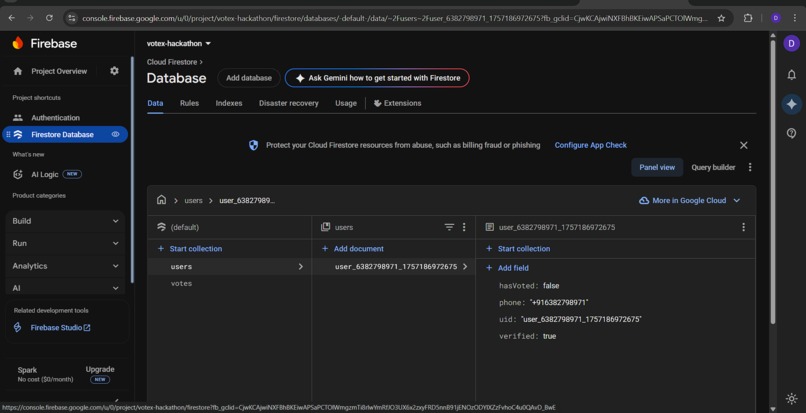Image resolution: width=806 pixels, height=413 pixels.
Task: Click the browser address bar URL
Action: coord(394,18)
